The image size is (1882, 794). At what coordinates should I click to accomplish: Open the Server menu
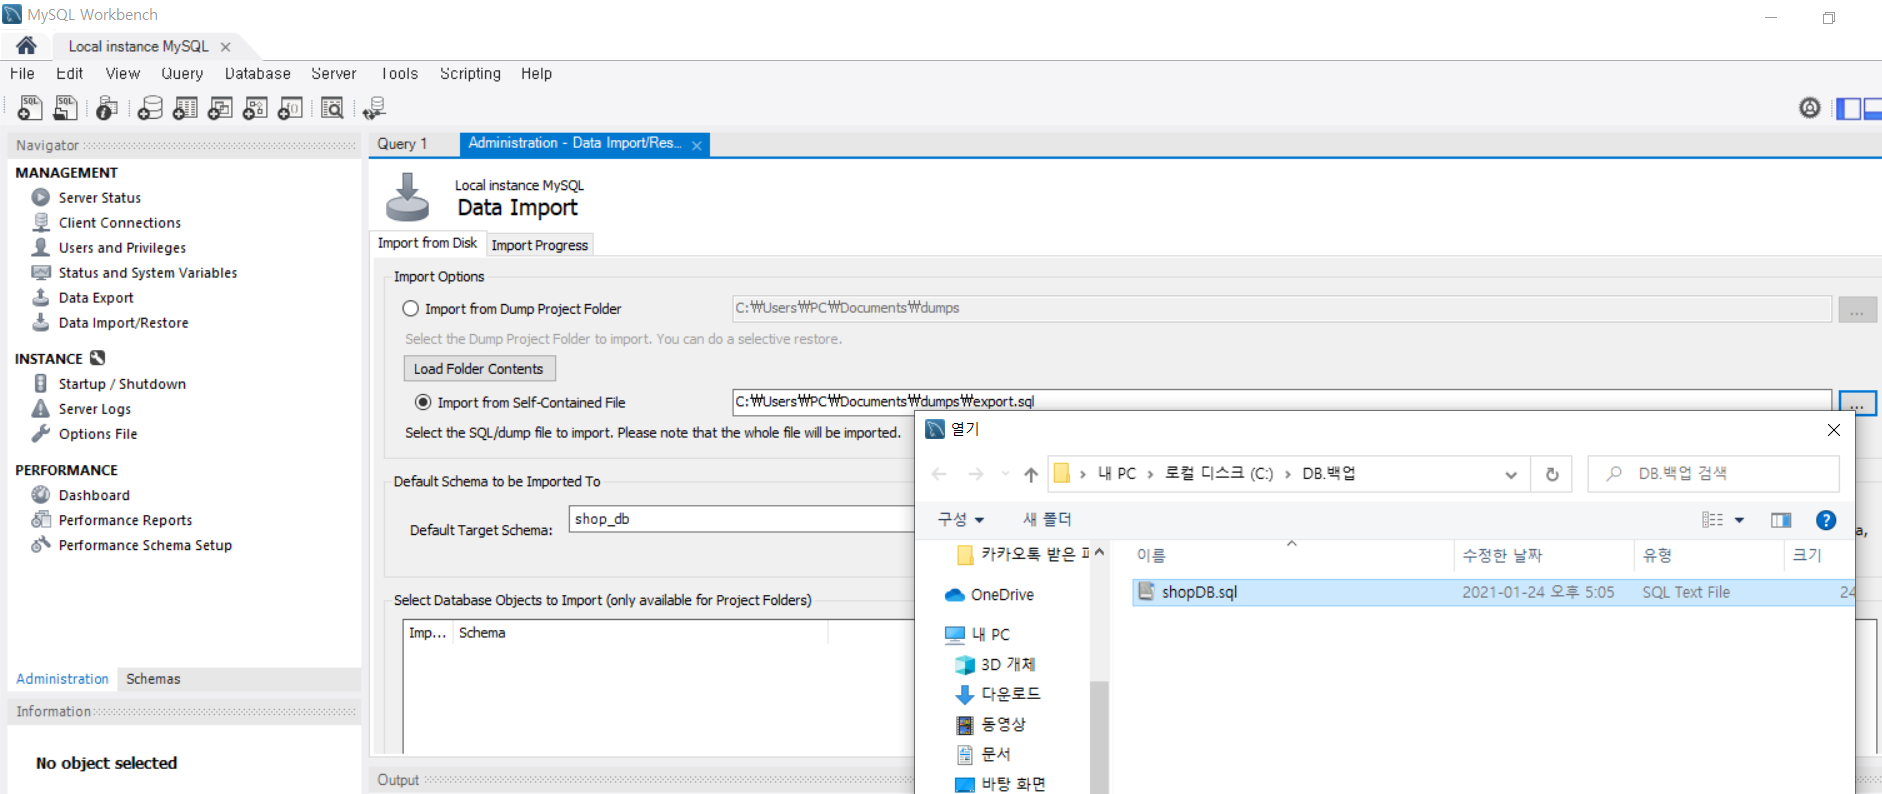[x=333, y=74]
